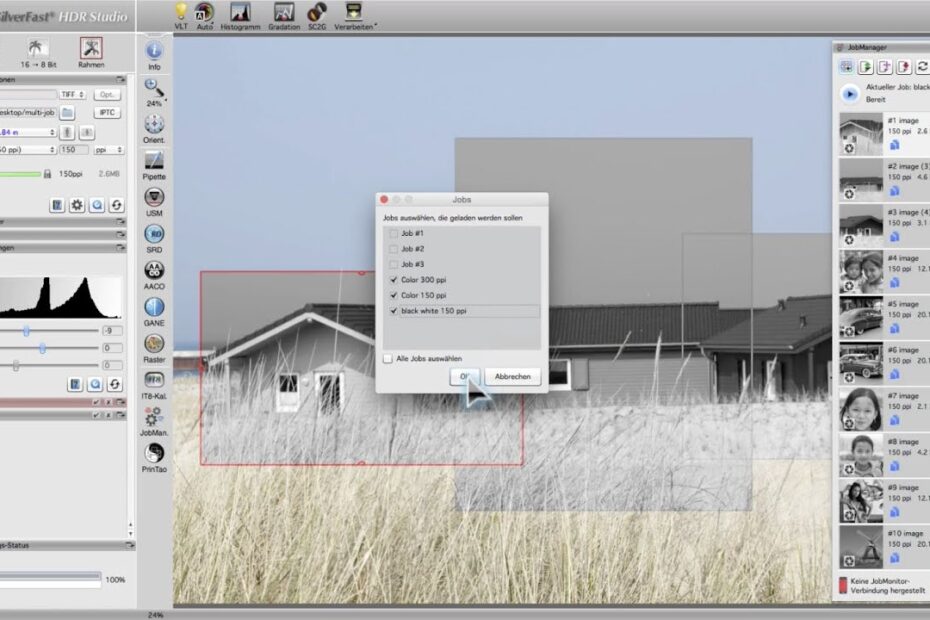This screenshot has height=620, width=930.
Task: Click the VLT light bulb icon
Action: tap(181, 13)
